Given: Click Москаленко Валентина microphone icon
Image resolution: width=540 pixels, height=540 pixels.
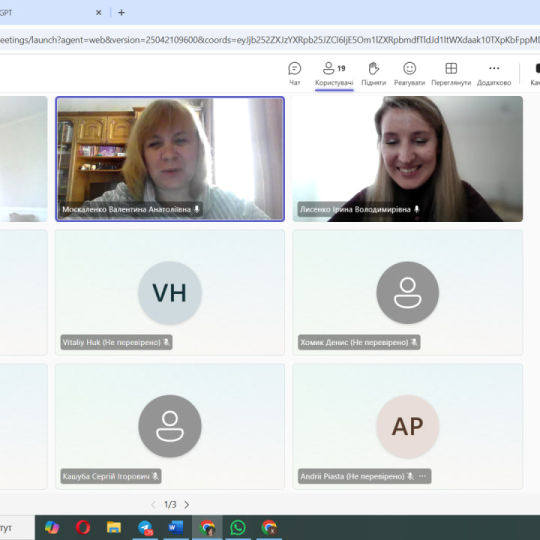Looking at the screenshot, I should [197, 209].
